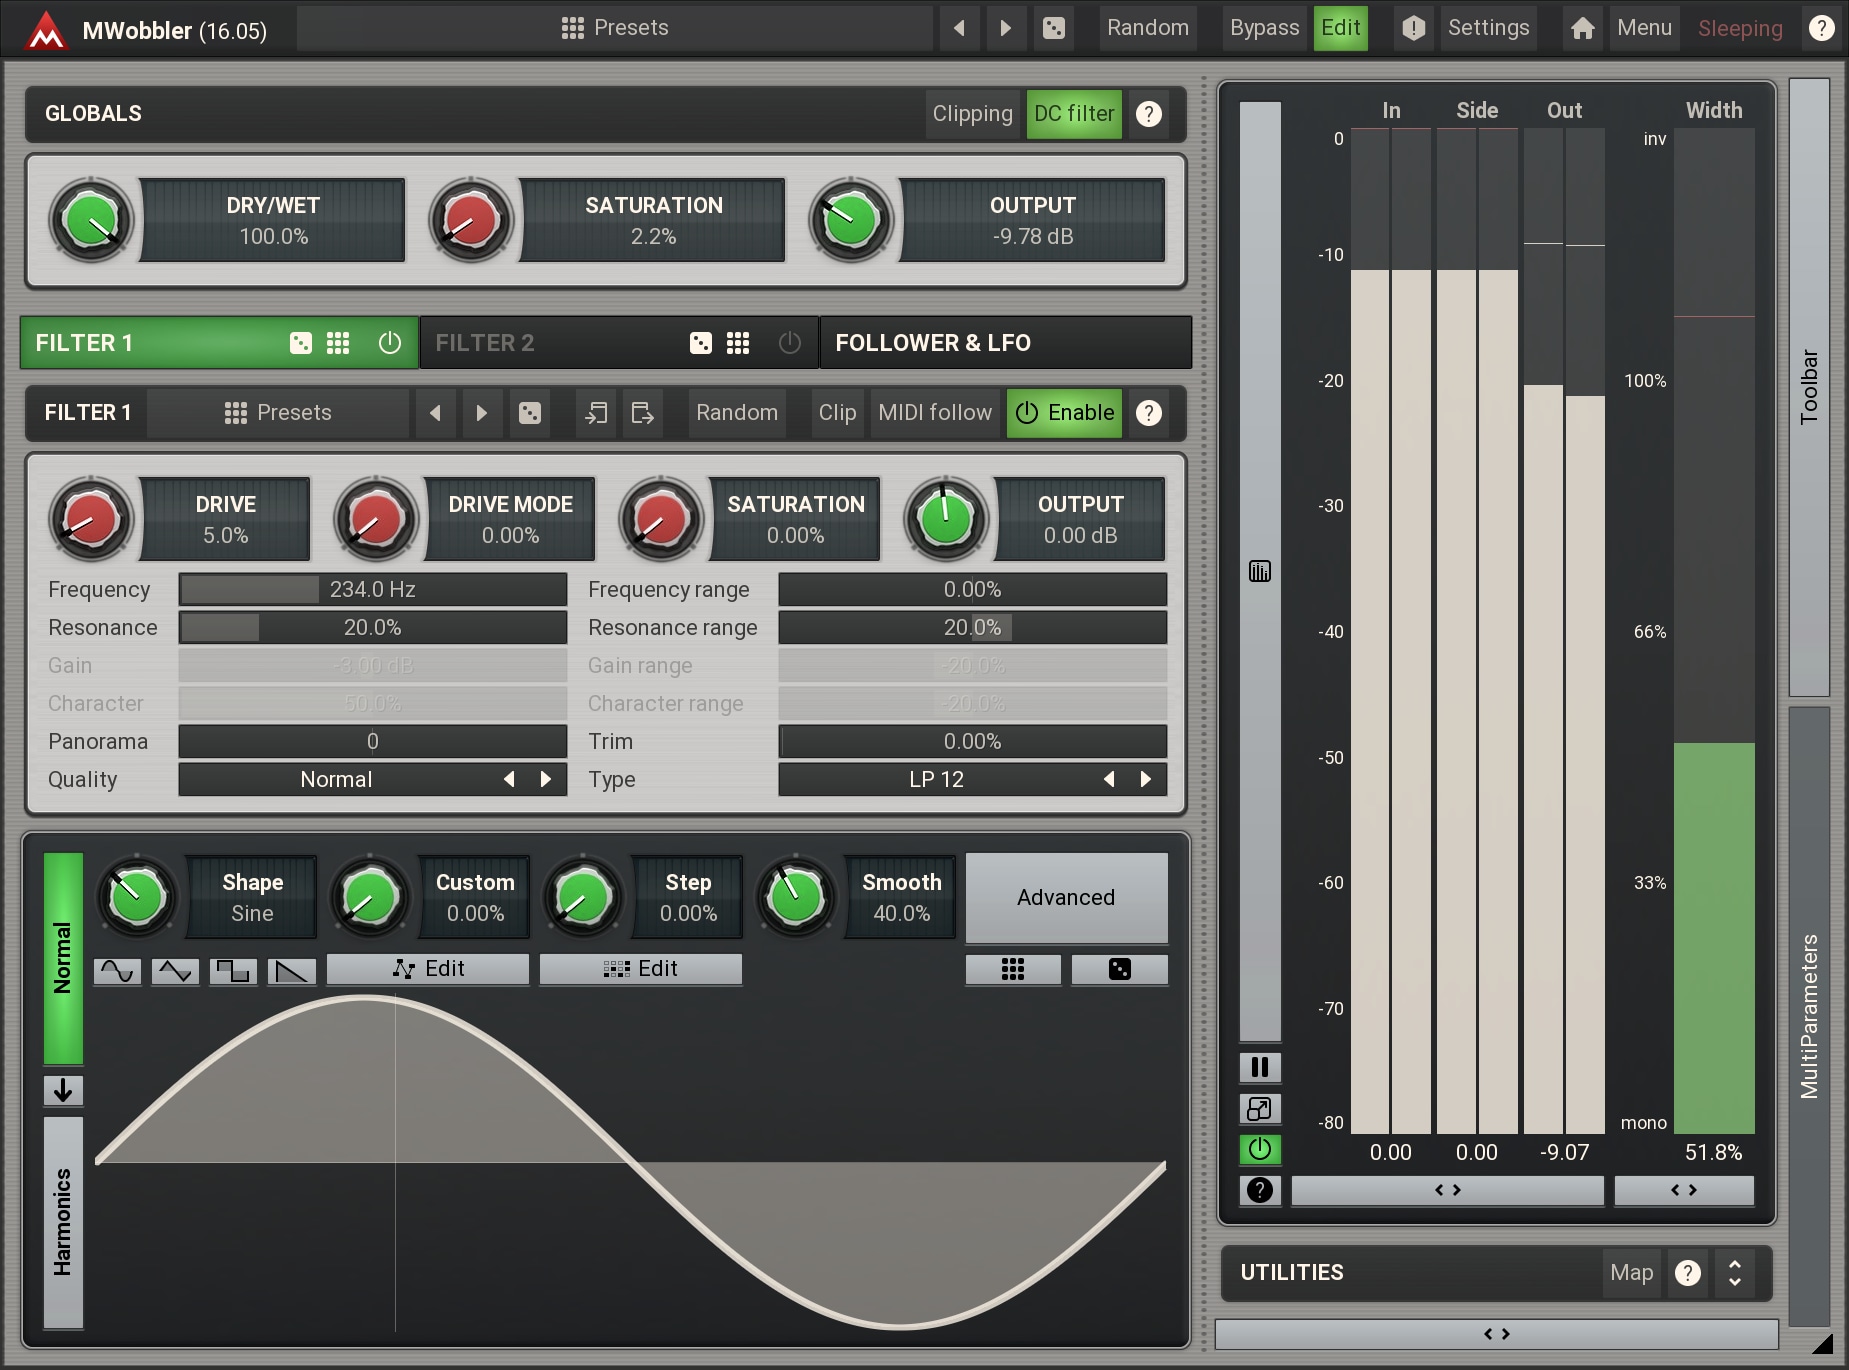
Task: Select the triangle wave shape icon
Action: click(175, 970)
